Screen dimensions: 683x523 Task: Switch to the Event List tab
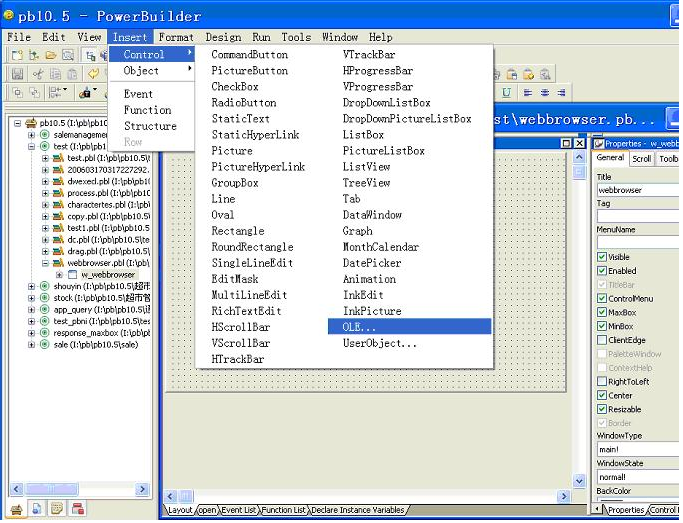point(238,510)
